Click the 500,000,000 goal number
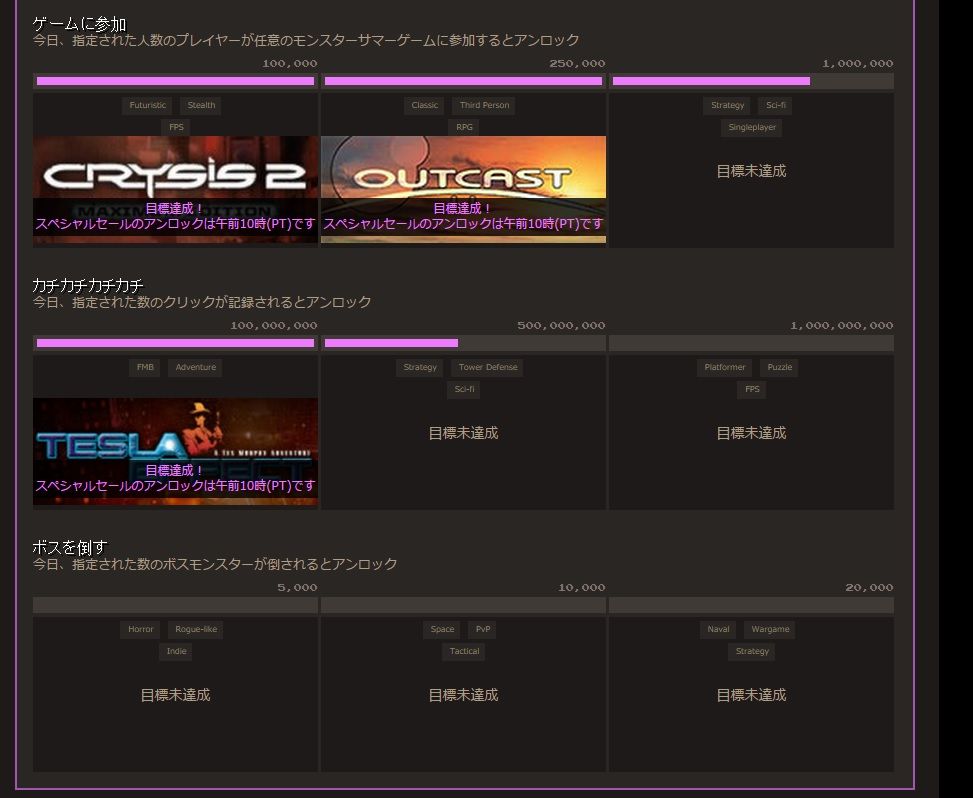 561,325
